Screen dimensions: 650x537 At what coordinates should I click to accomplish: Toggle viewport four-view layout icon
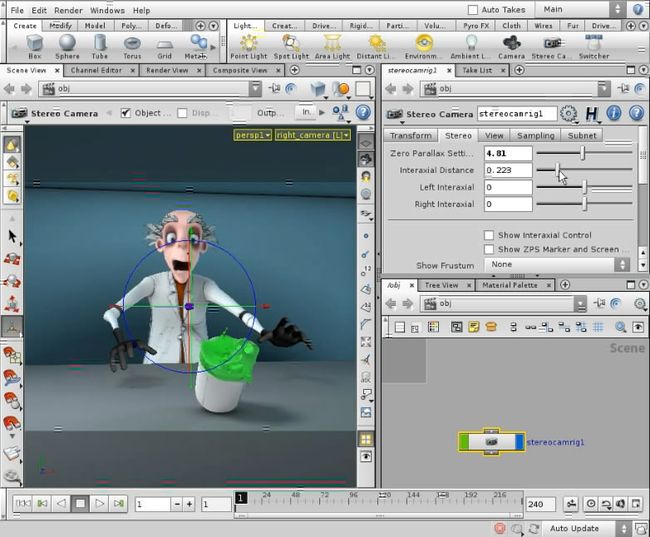366,440
